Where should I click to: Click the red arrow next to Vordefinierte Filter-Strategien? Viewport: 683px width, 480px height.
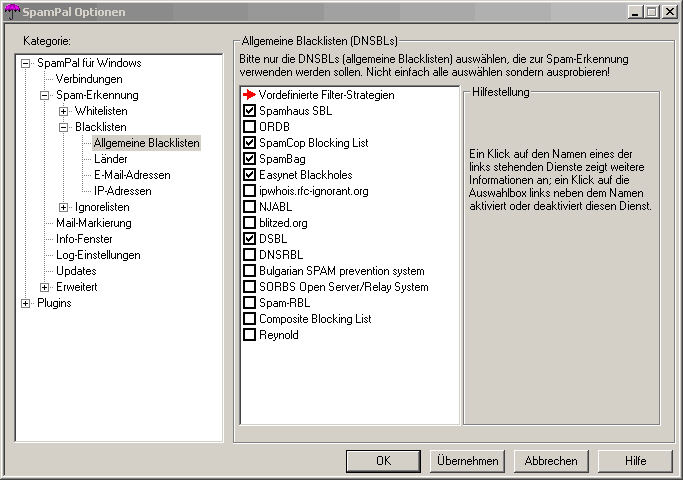(249, 95)
